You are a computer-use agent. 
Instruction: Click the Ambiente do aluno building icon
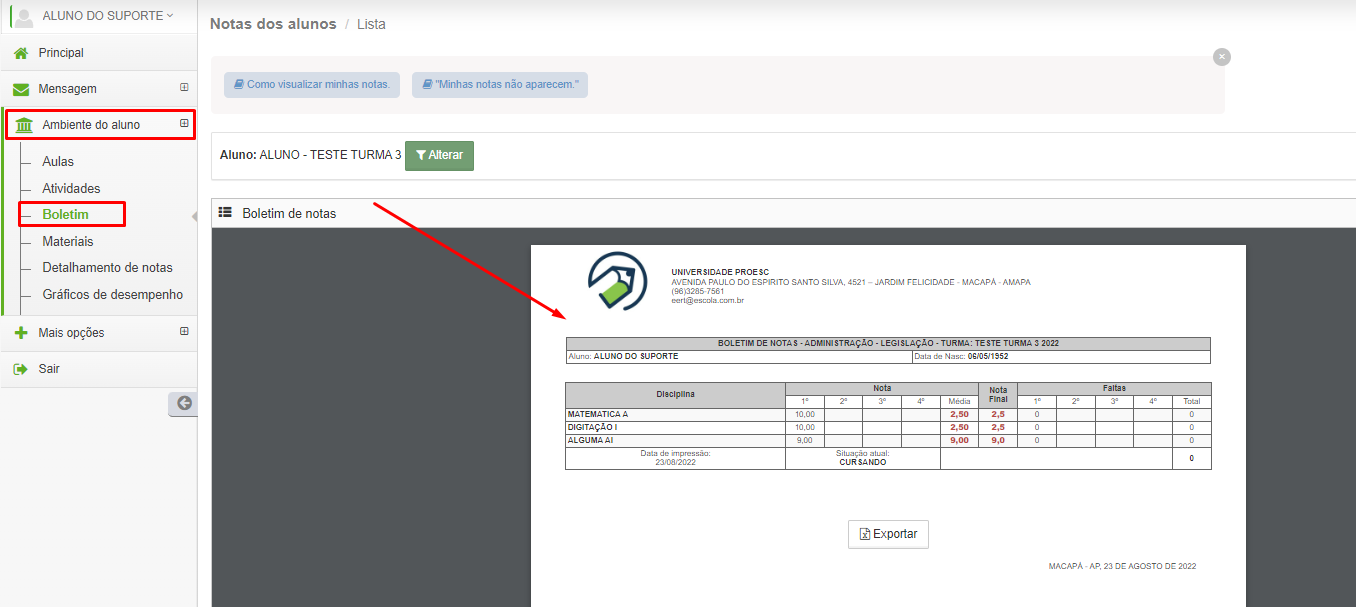tap(24, 125)
